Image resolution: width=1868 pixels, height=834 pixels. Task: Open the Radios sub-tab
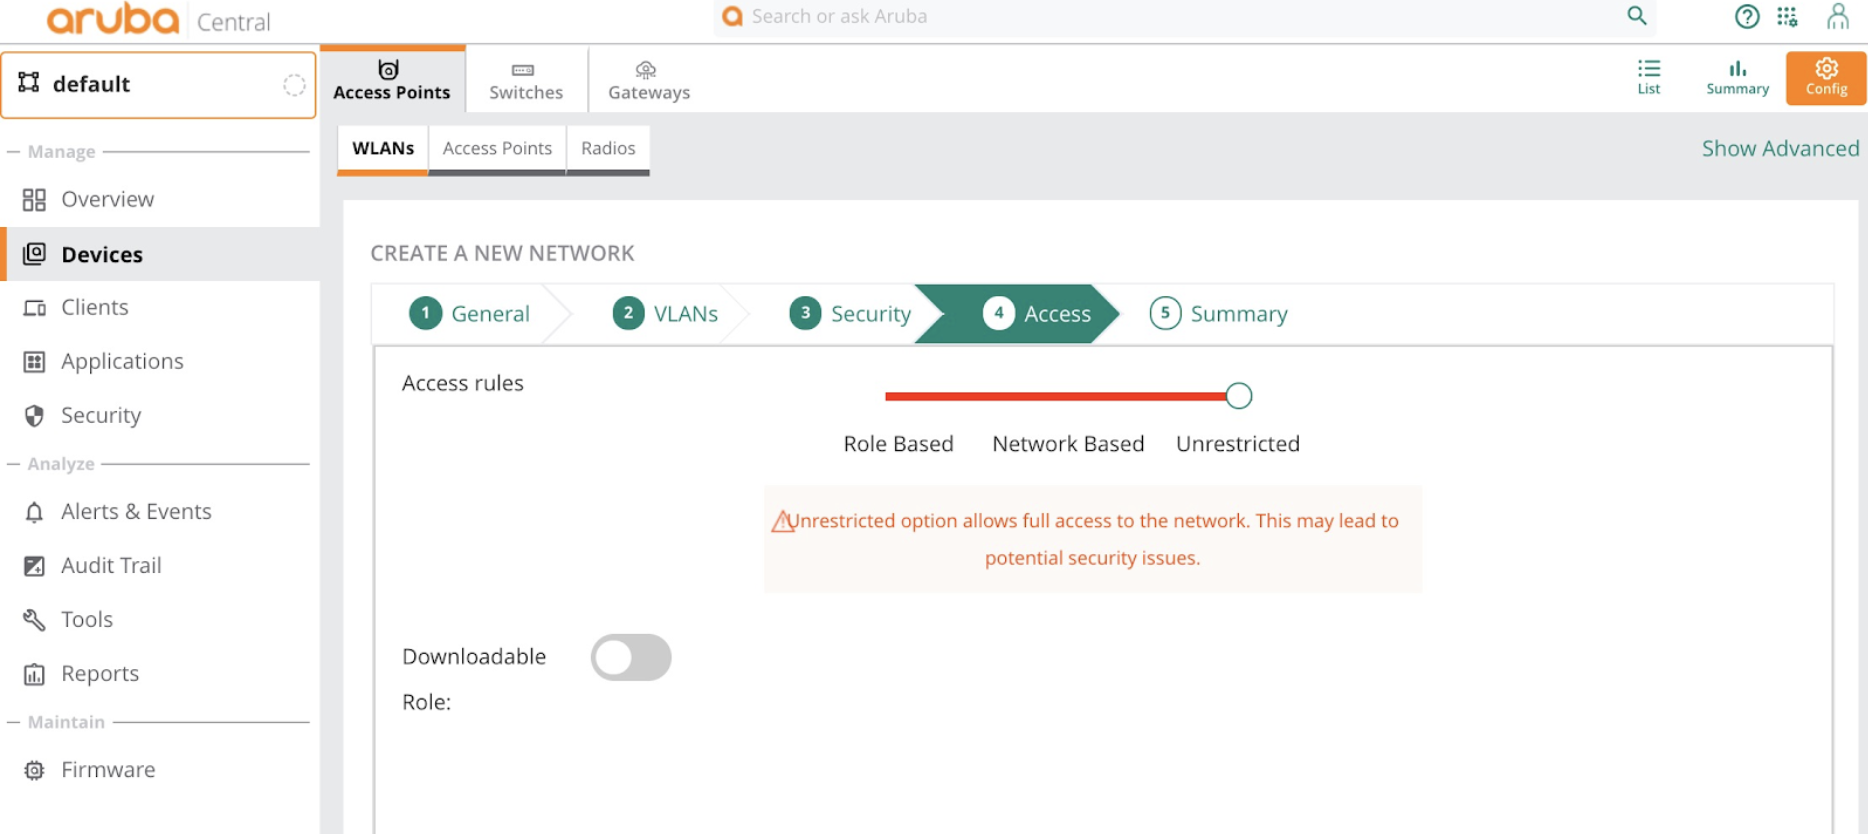(x=608, y=149)
